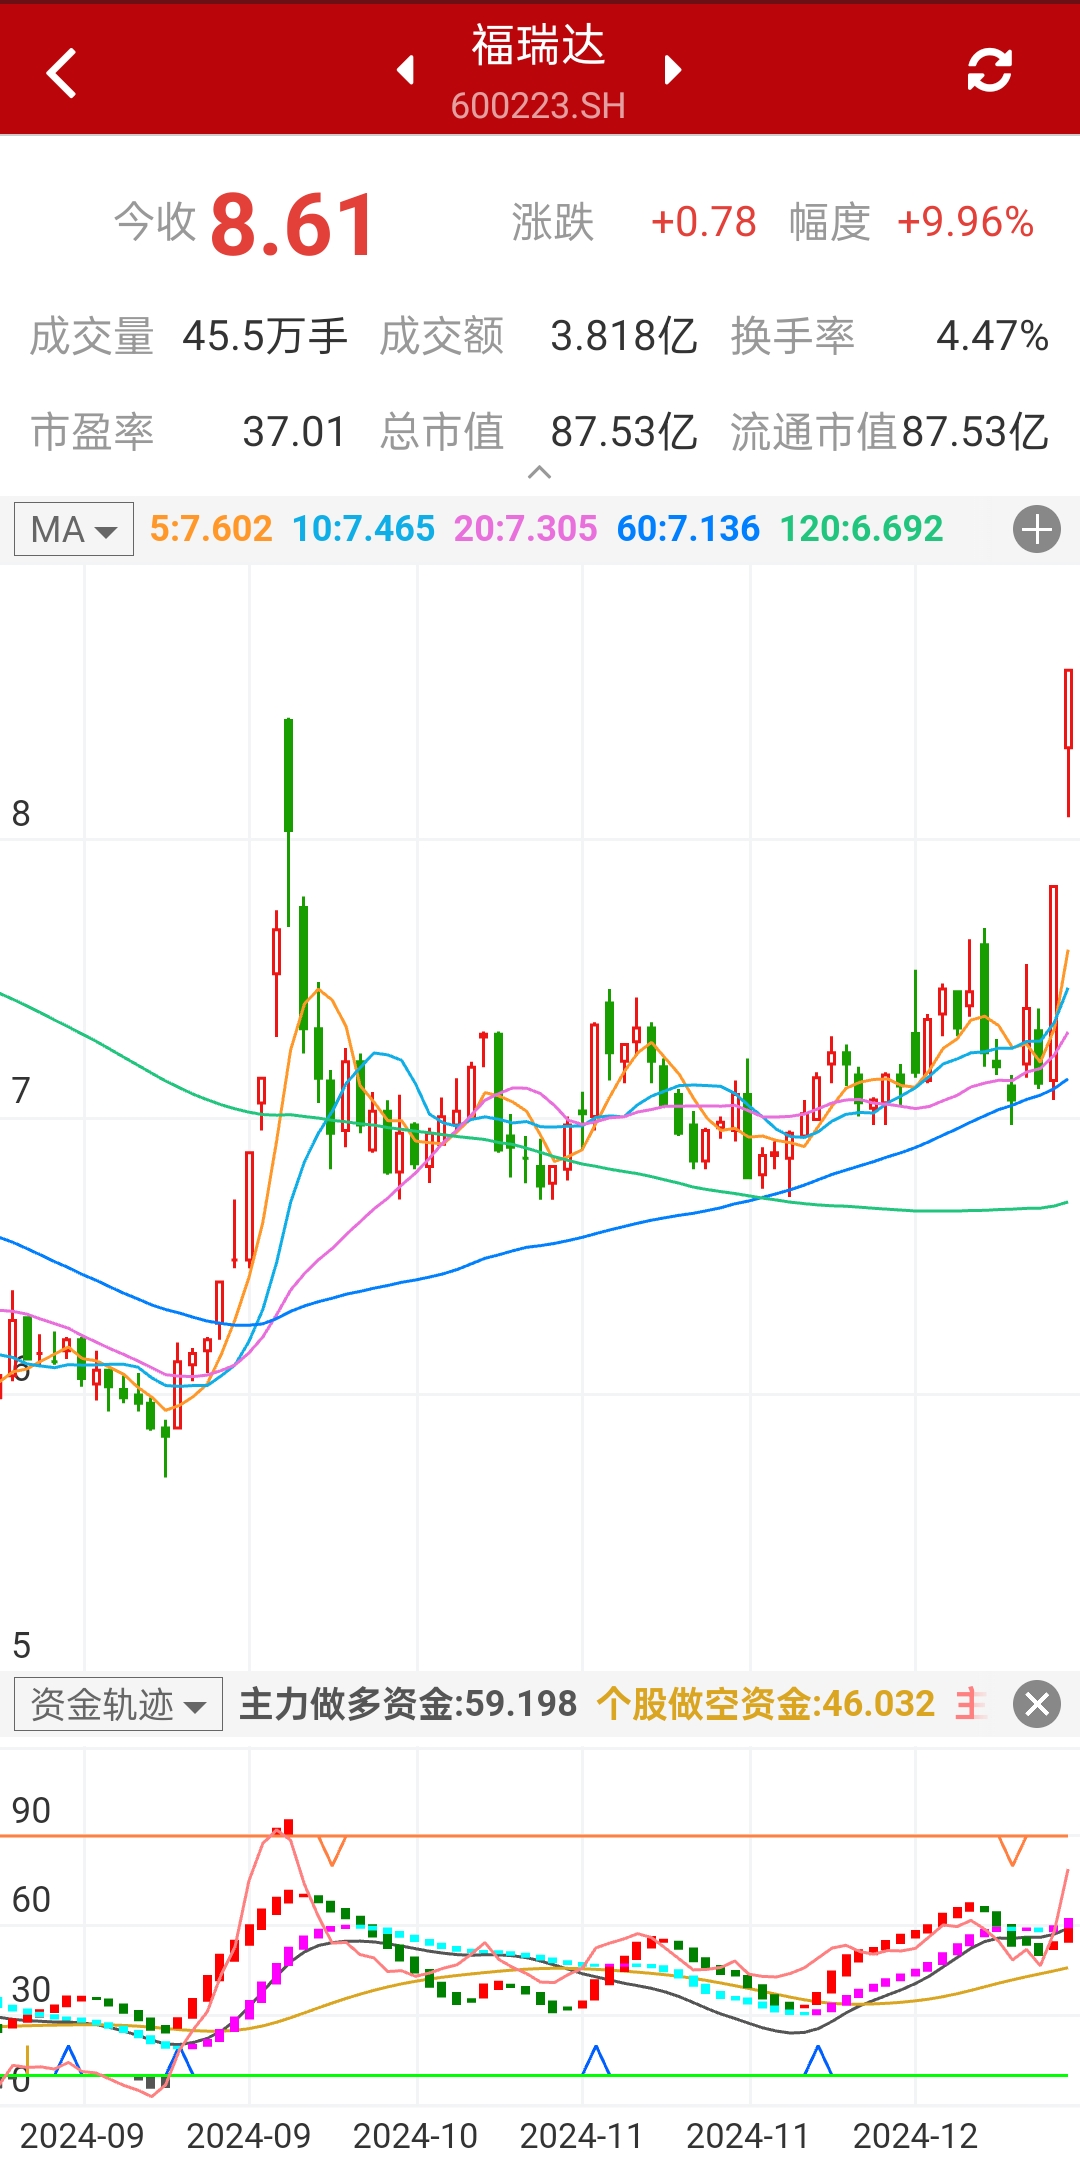Tap volume value 45.5万手

pyautogui.click(x=265, y=336)
